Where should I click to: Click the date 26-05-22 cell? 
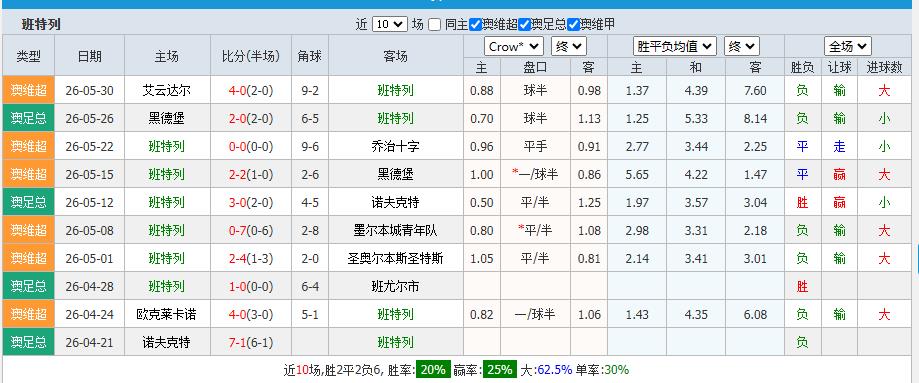click(x=90, y=147)
